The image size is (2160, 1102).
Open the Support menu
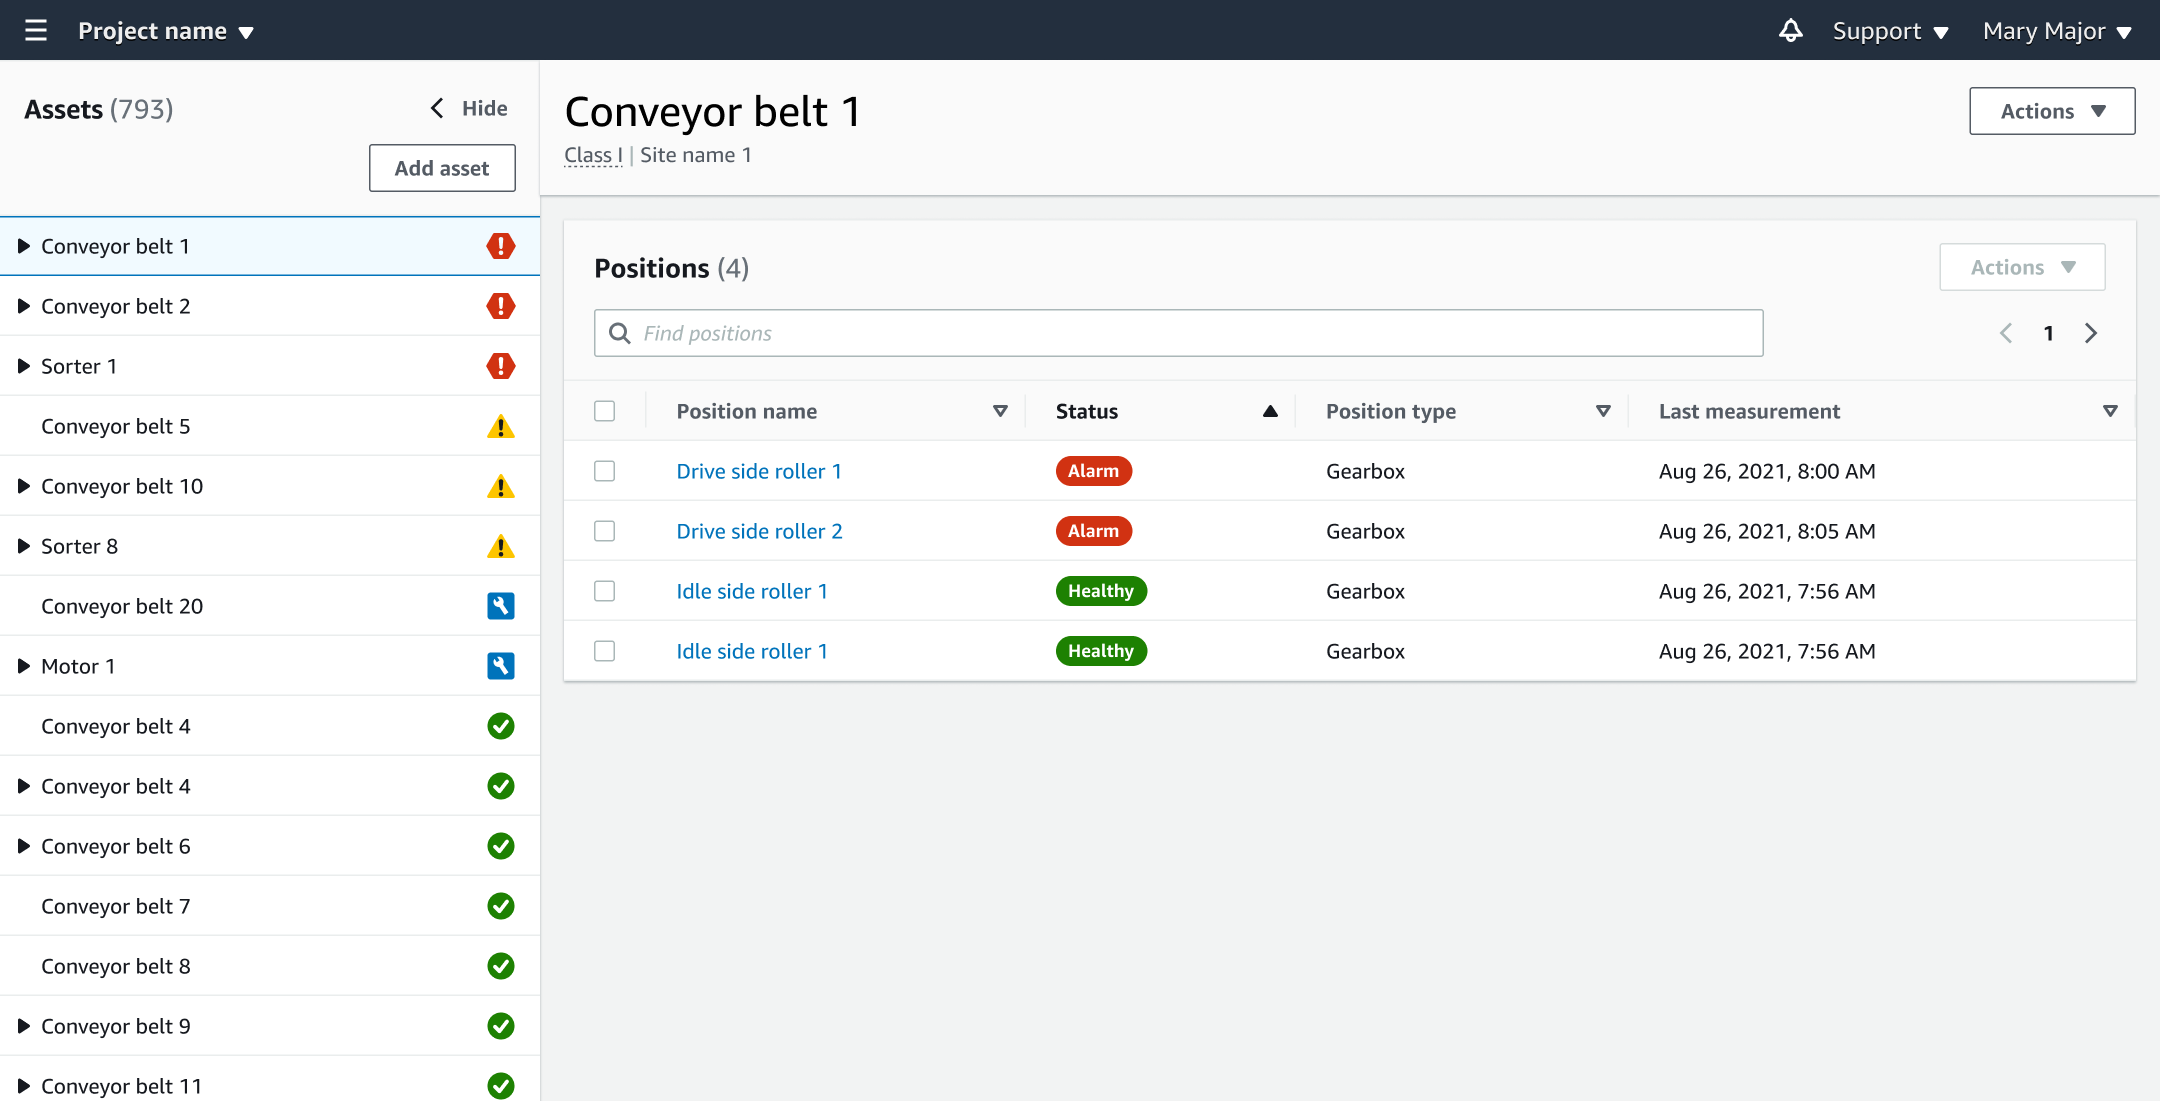click(1890, 30)
